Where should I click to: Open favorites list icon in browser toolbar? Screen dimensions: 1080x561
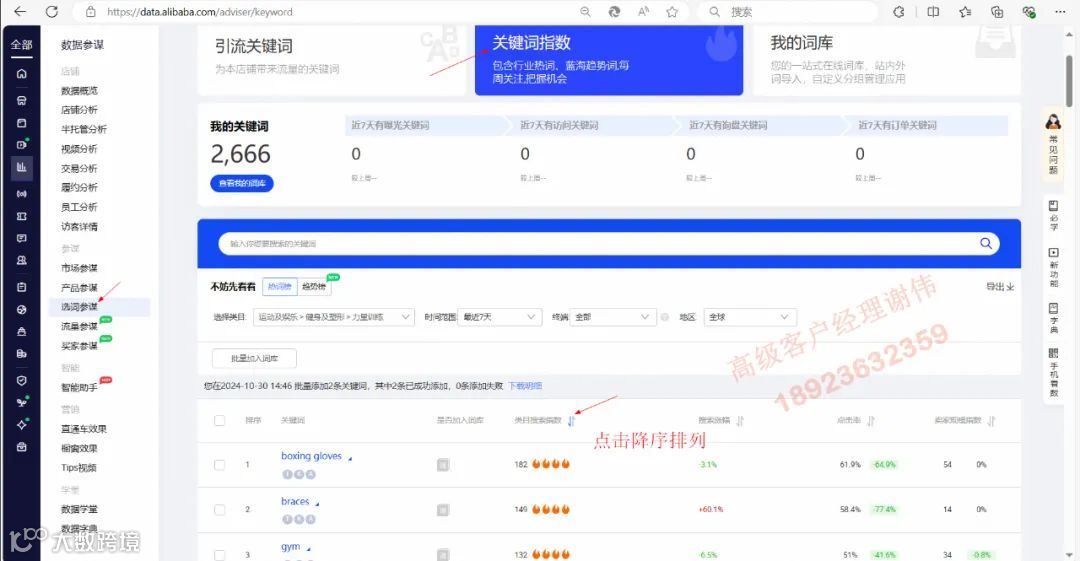pos(965,12)
